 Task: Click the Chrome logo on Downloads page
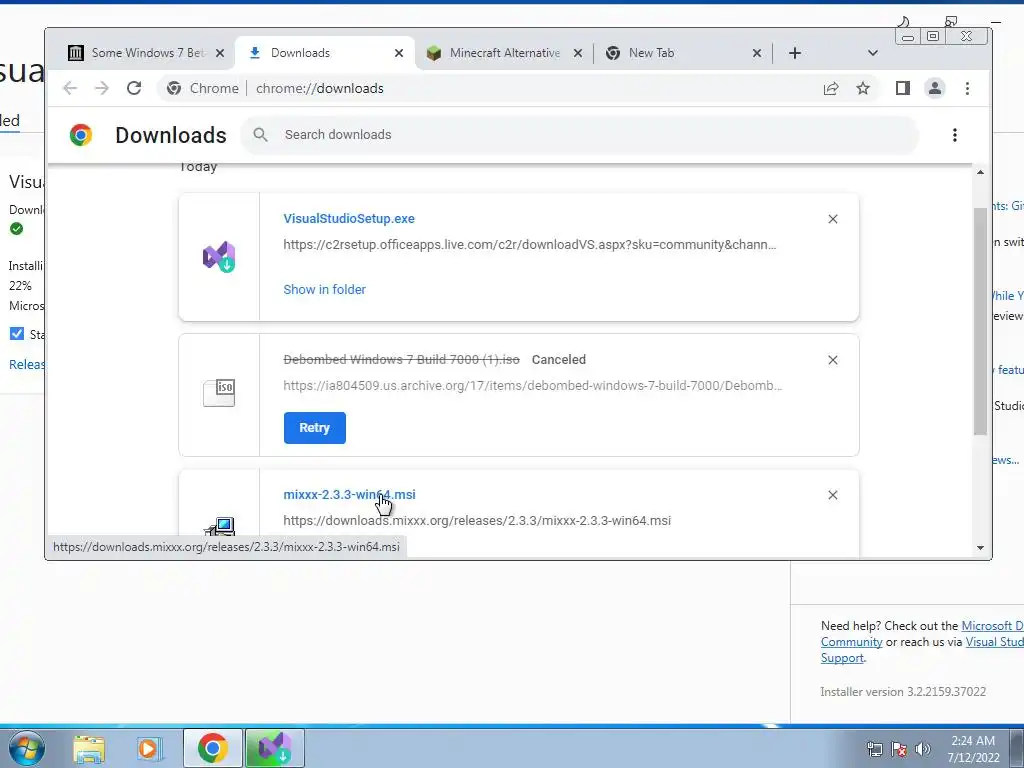(x=81, y=135)
